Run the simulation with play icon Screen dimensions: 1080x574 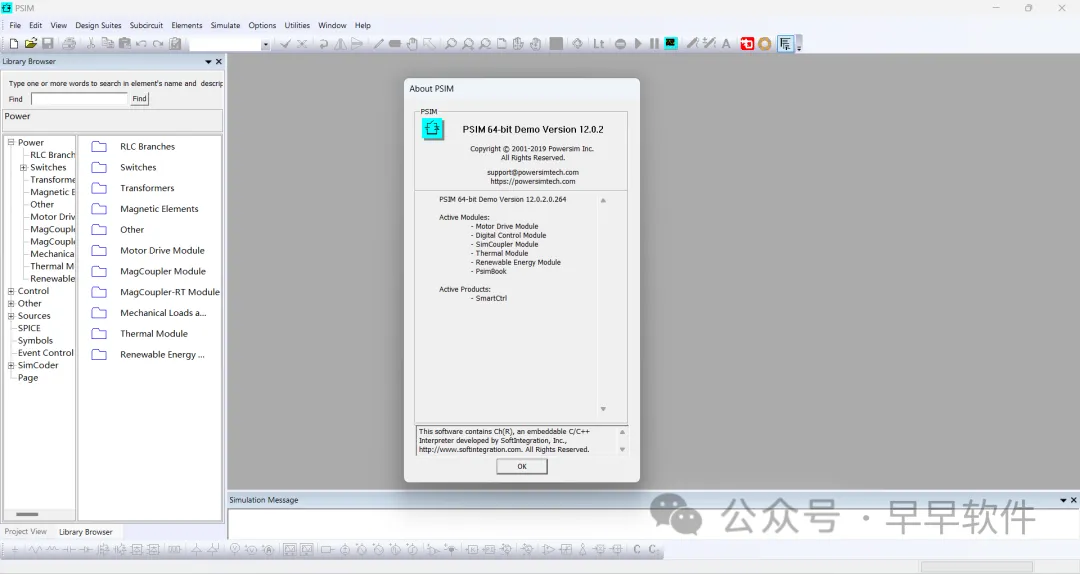click(x=638, y=43)
